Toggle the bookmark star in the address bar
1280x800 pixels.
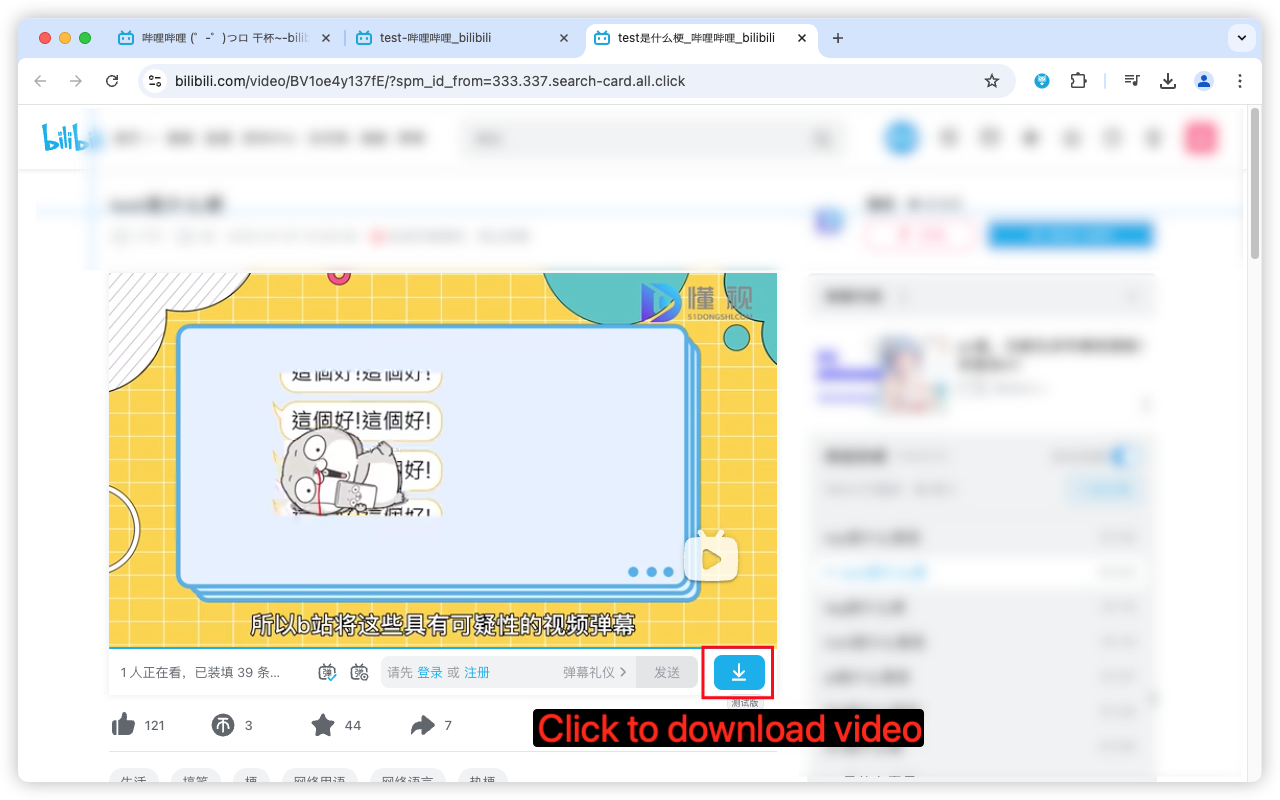pos(992,81)
